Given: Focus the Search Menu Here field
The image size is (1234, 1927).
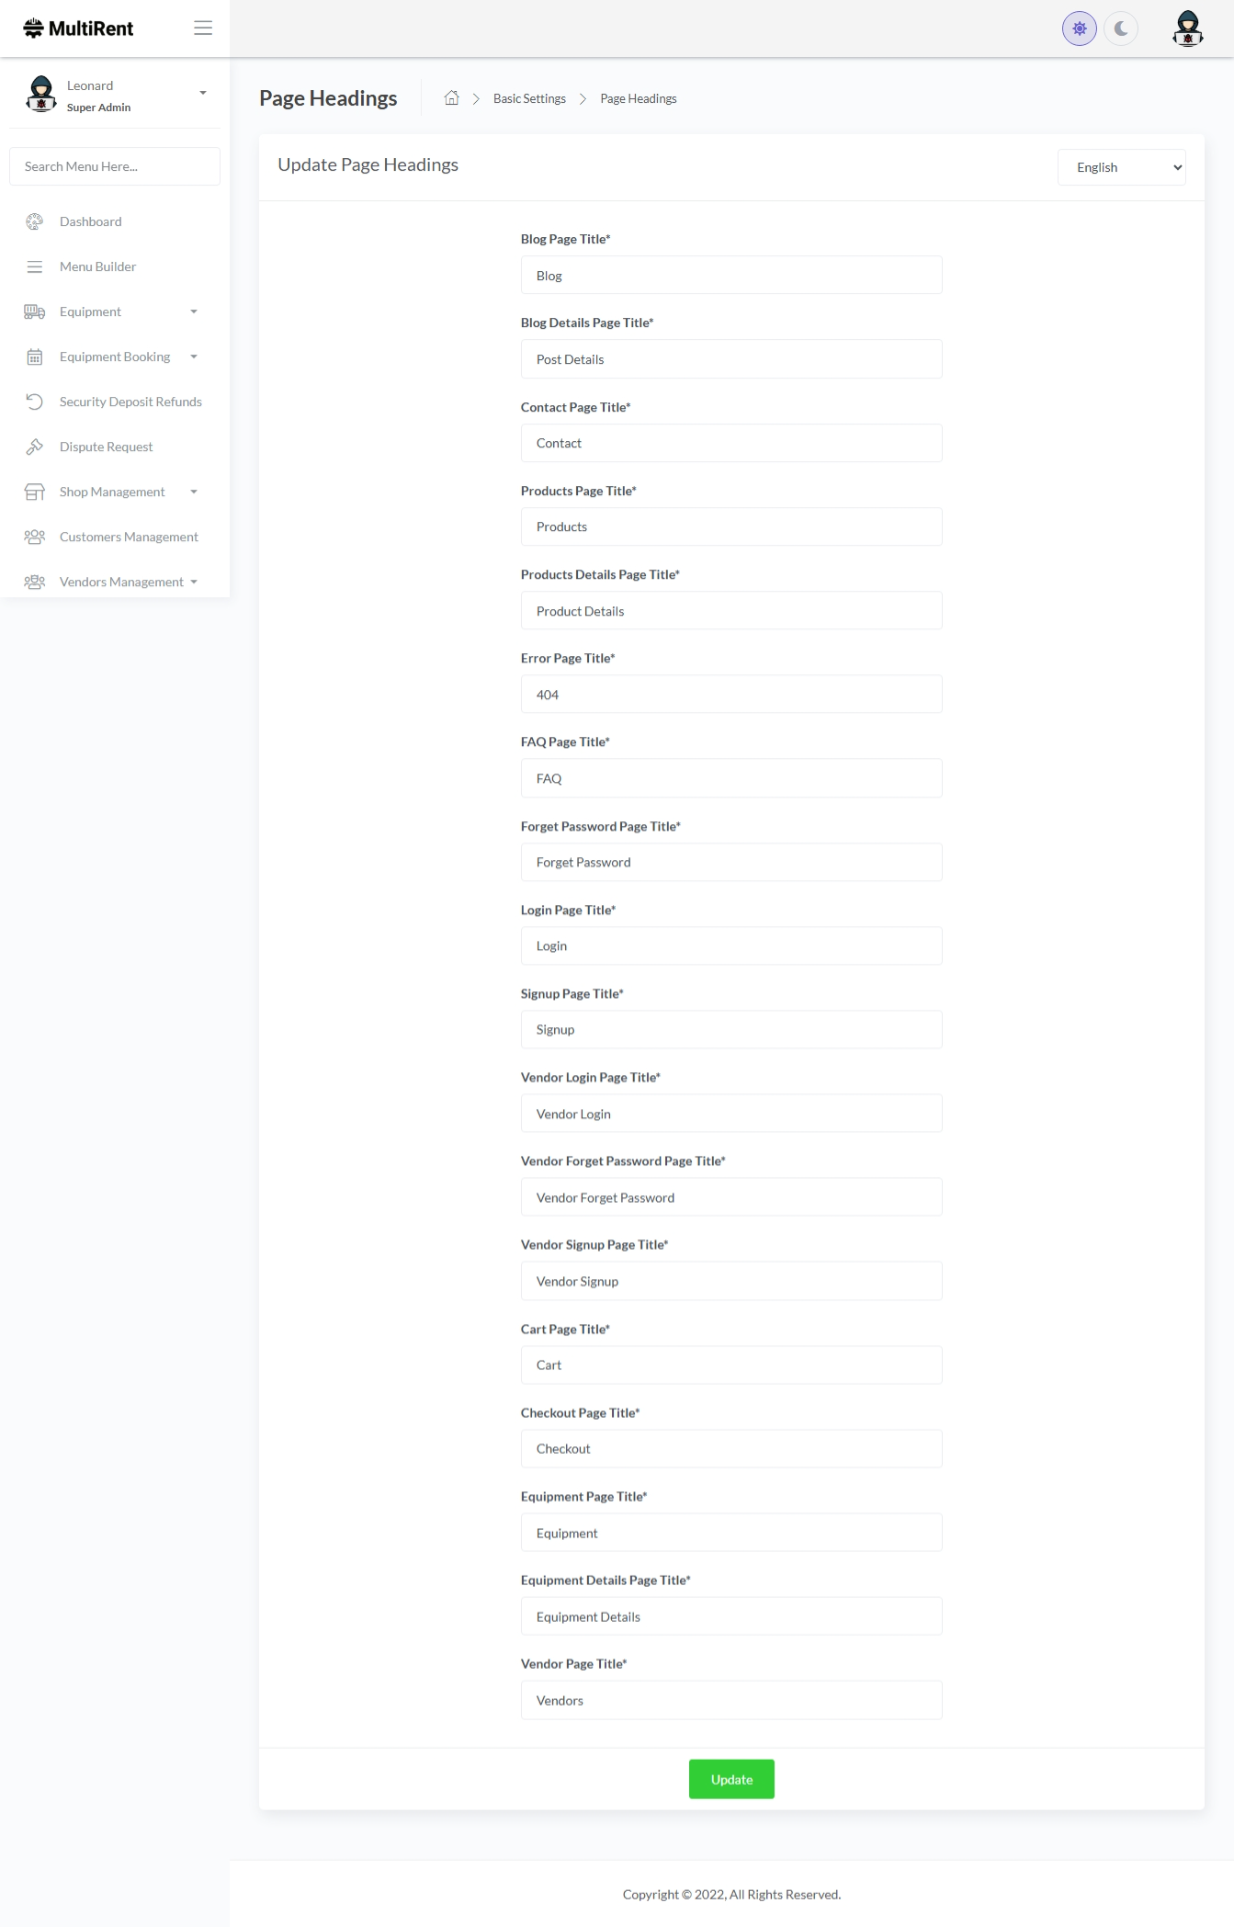Looking at the screenshot, I should tap(115, 167).
